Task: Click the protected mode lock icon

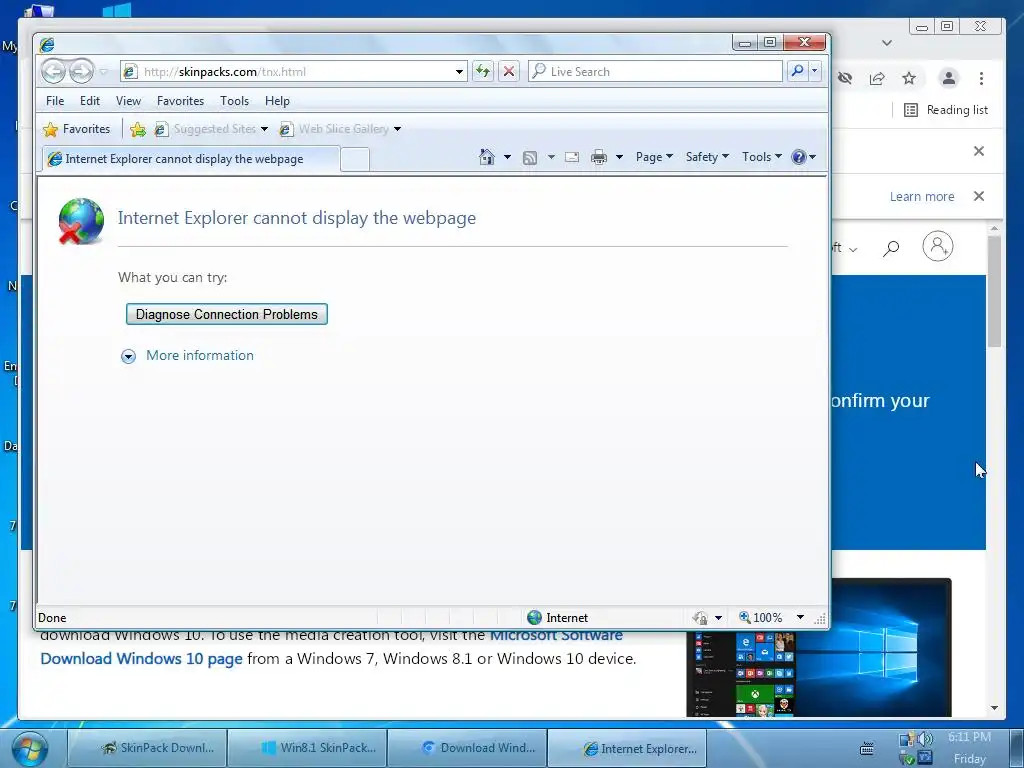Action: click(x=700, y=617)
